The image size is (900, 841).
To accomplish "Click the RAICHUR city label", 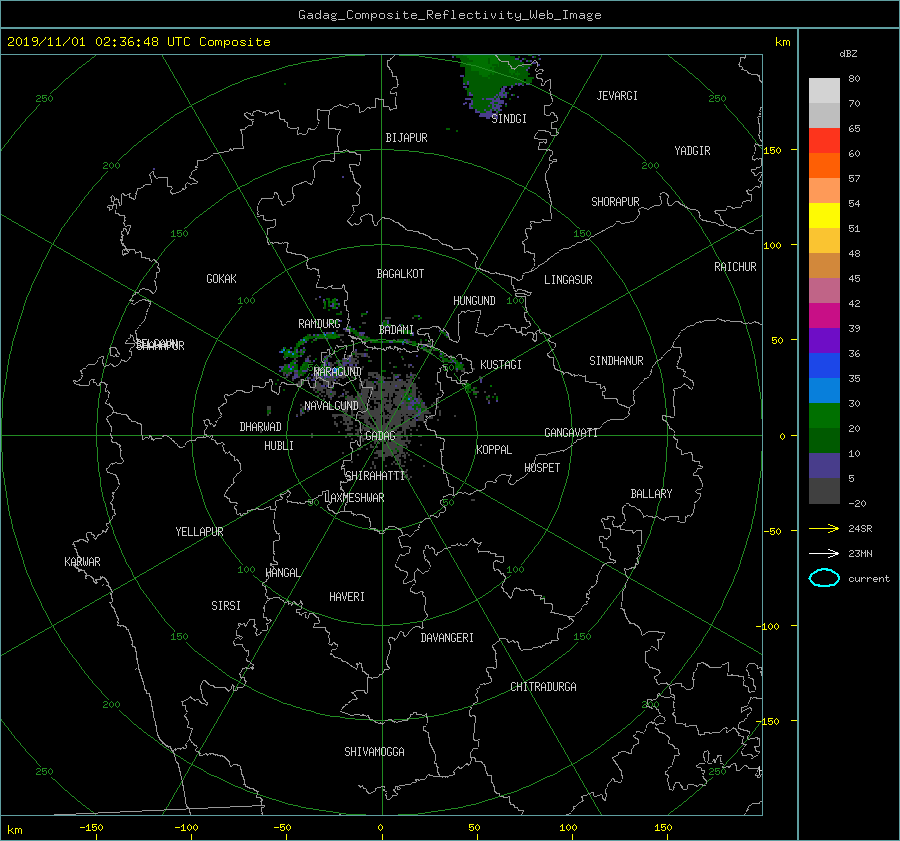I will pyautogui.click(x=735, y=267).
